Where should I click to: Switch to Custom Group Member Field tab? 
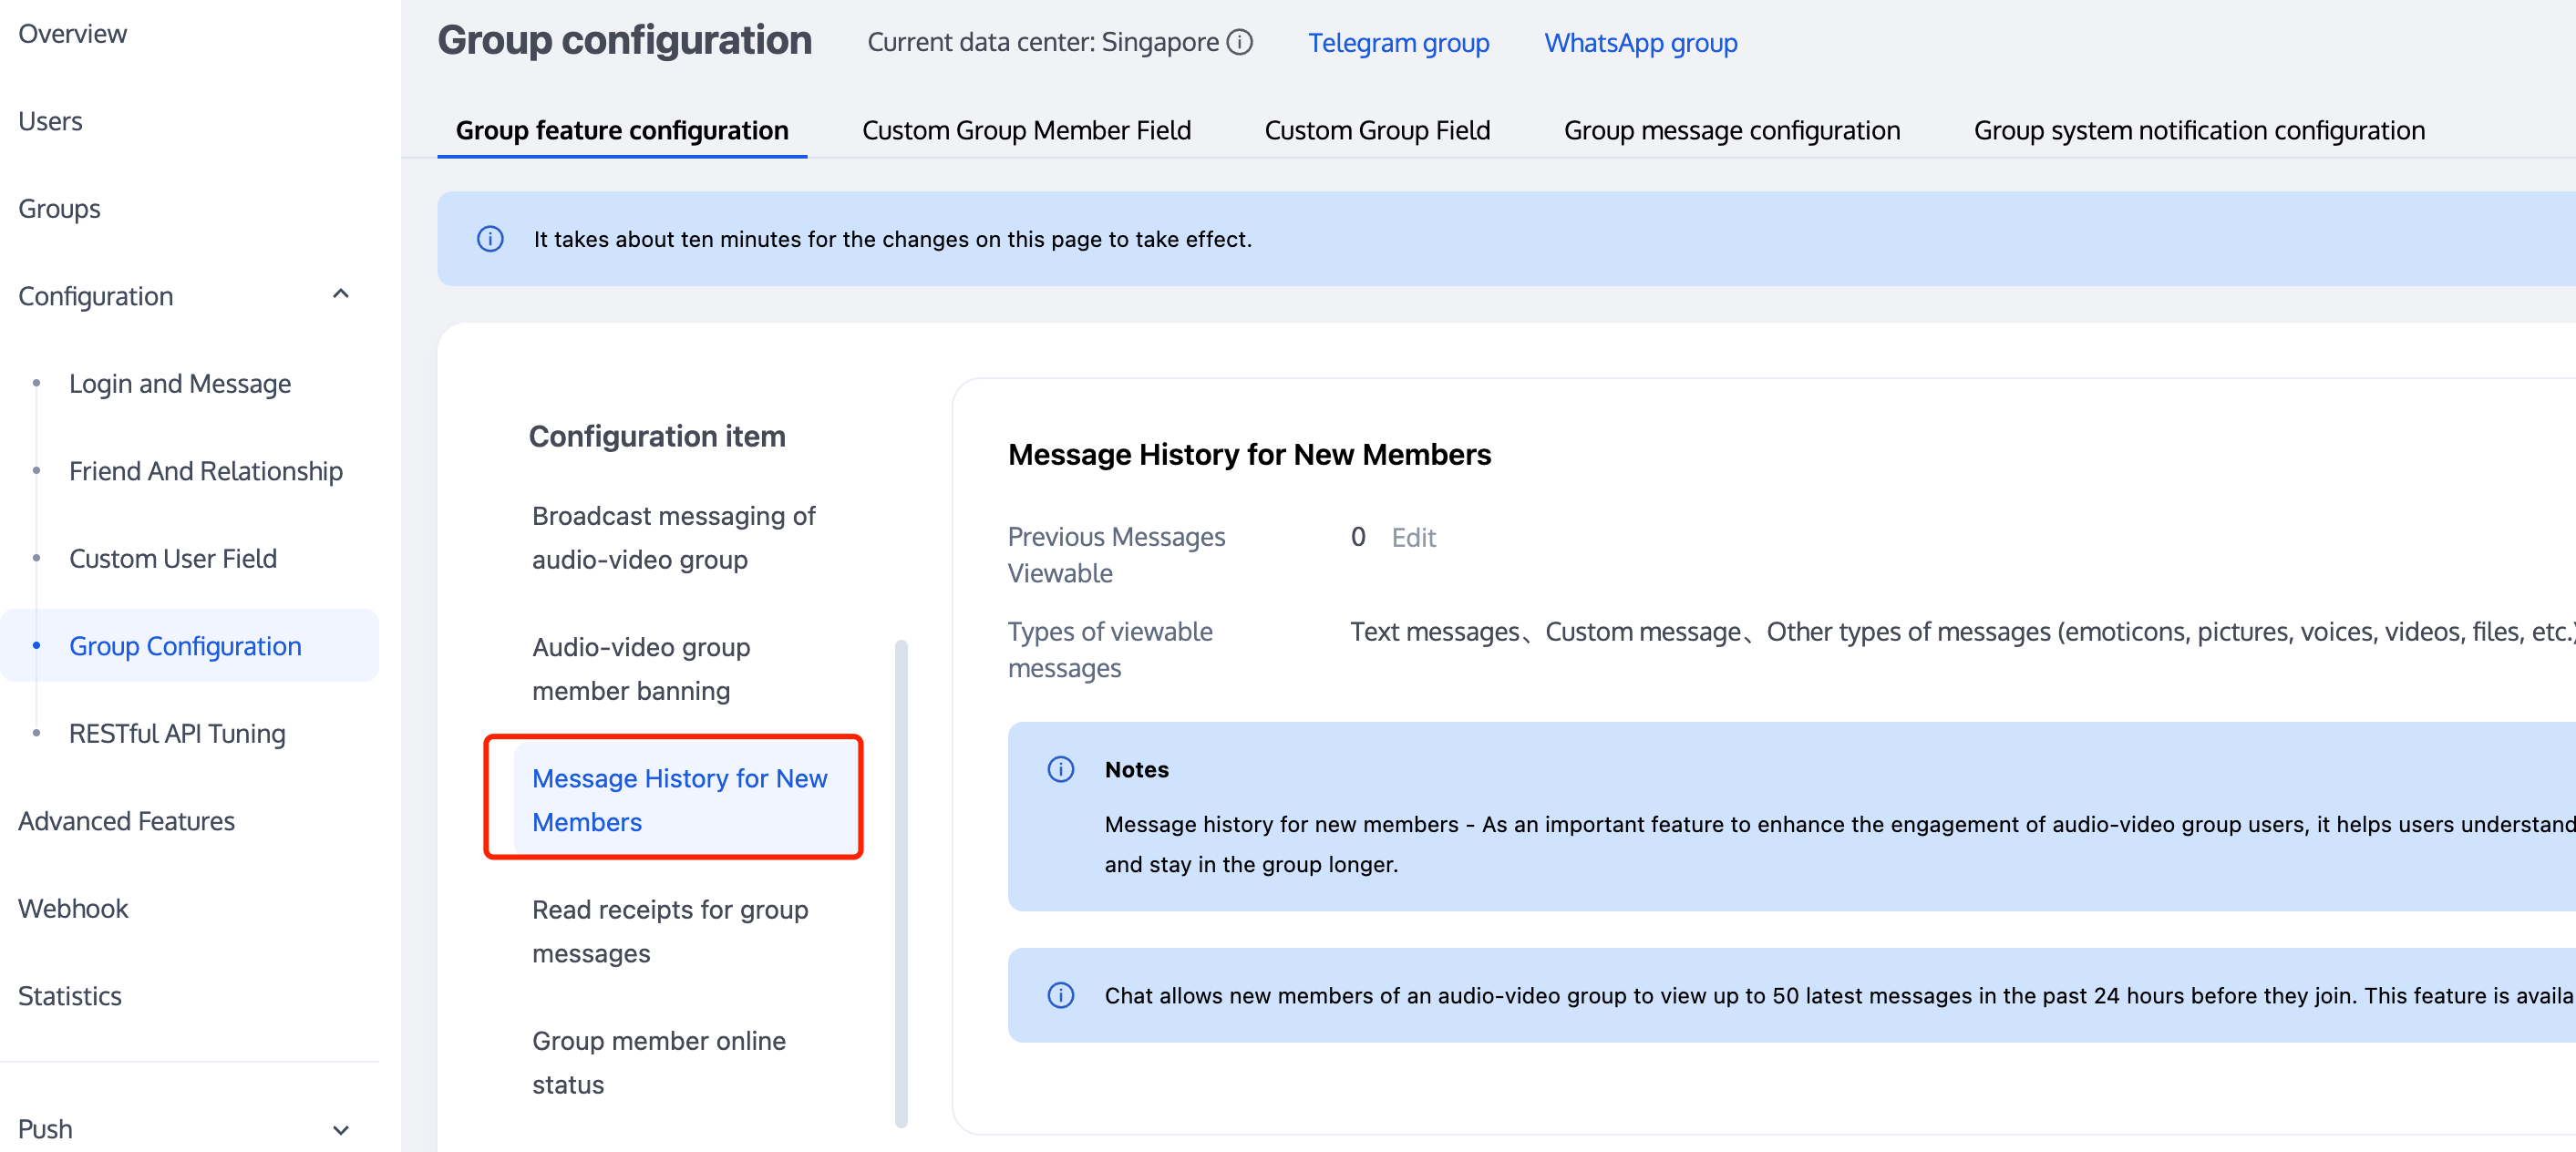1026,130
